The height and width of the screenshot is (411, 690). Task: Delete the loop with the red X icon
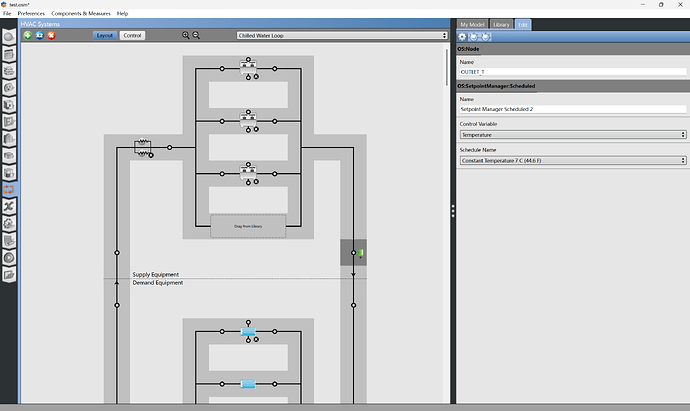(51, 35)
